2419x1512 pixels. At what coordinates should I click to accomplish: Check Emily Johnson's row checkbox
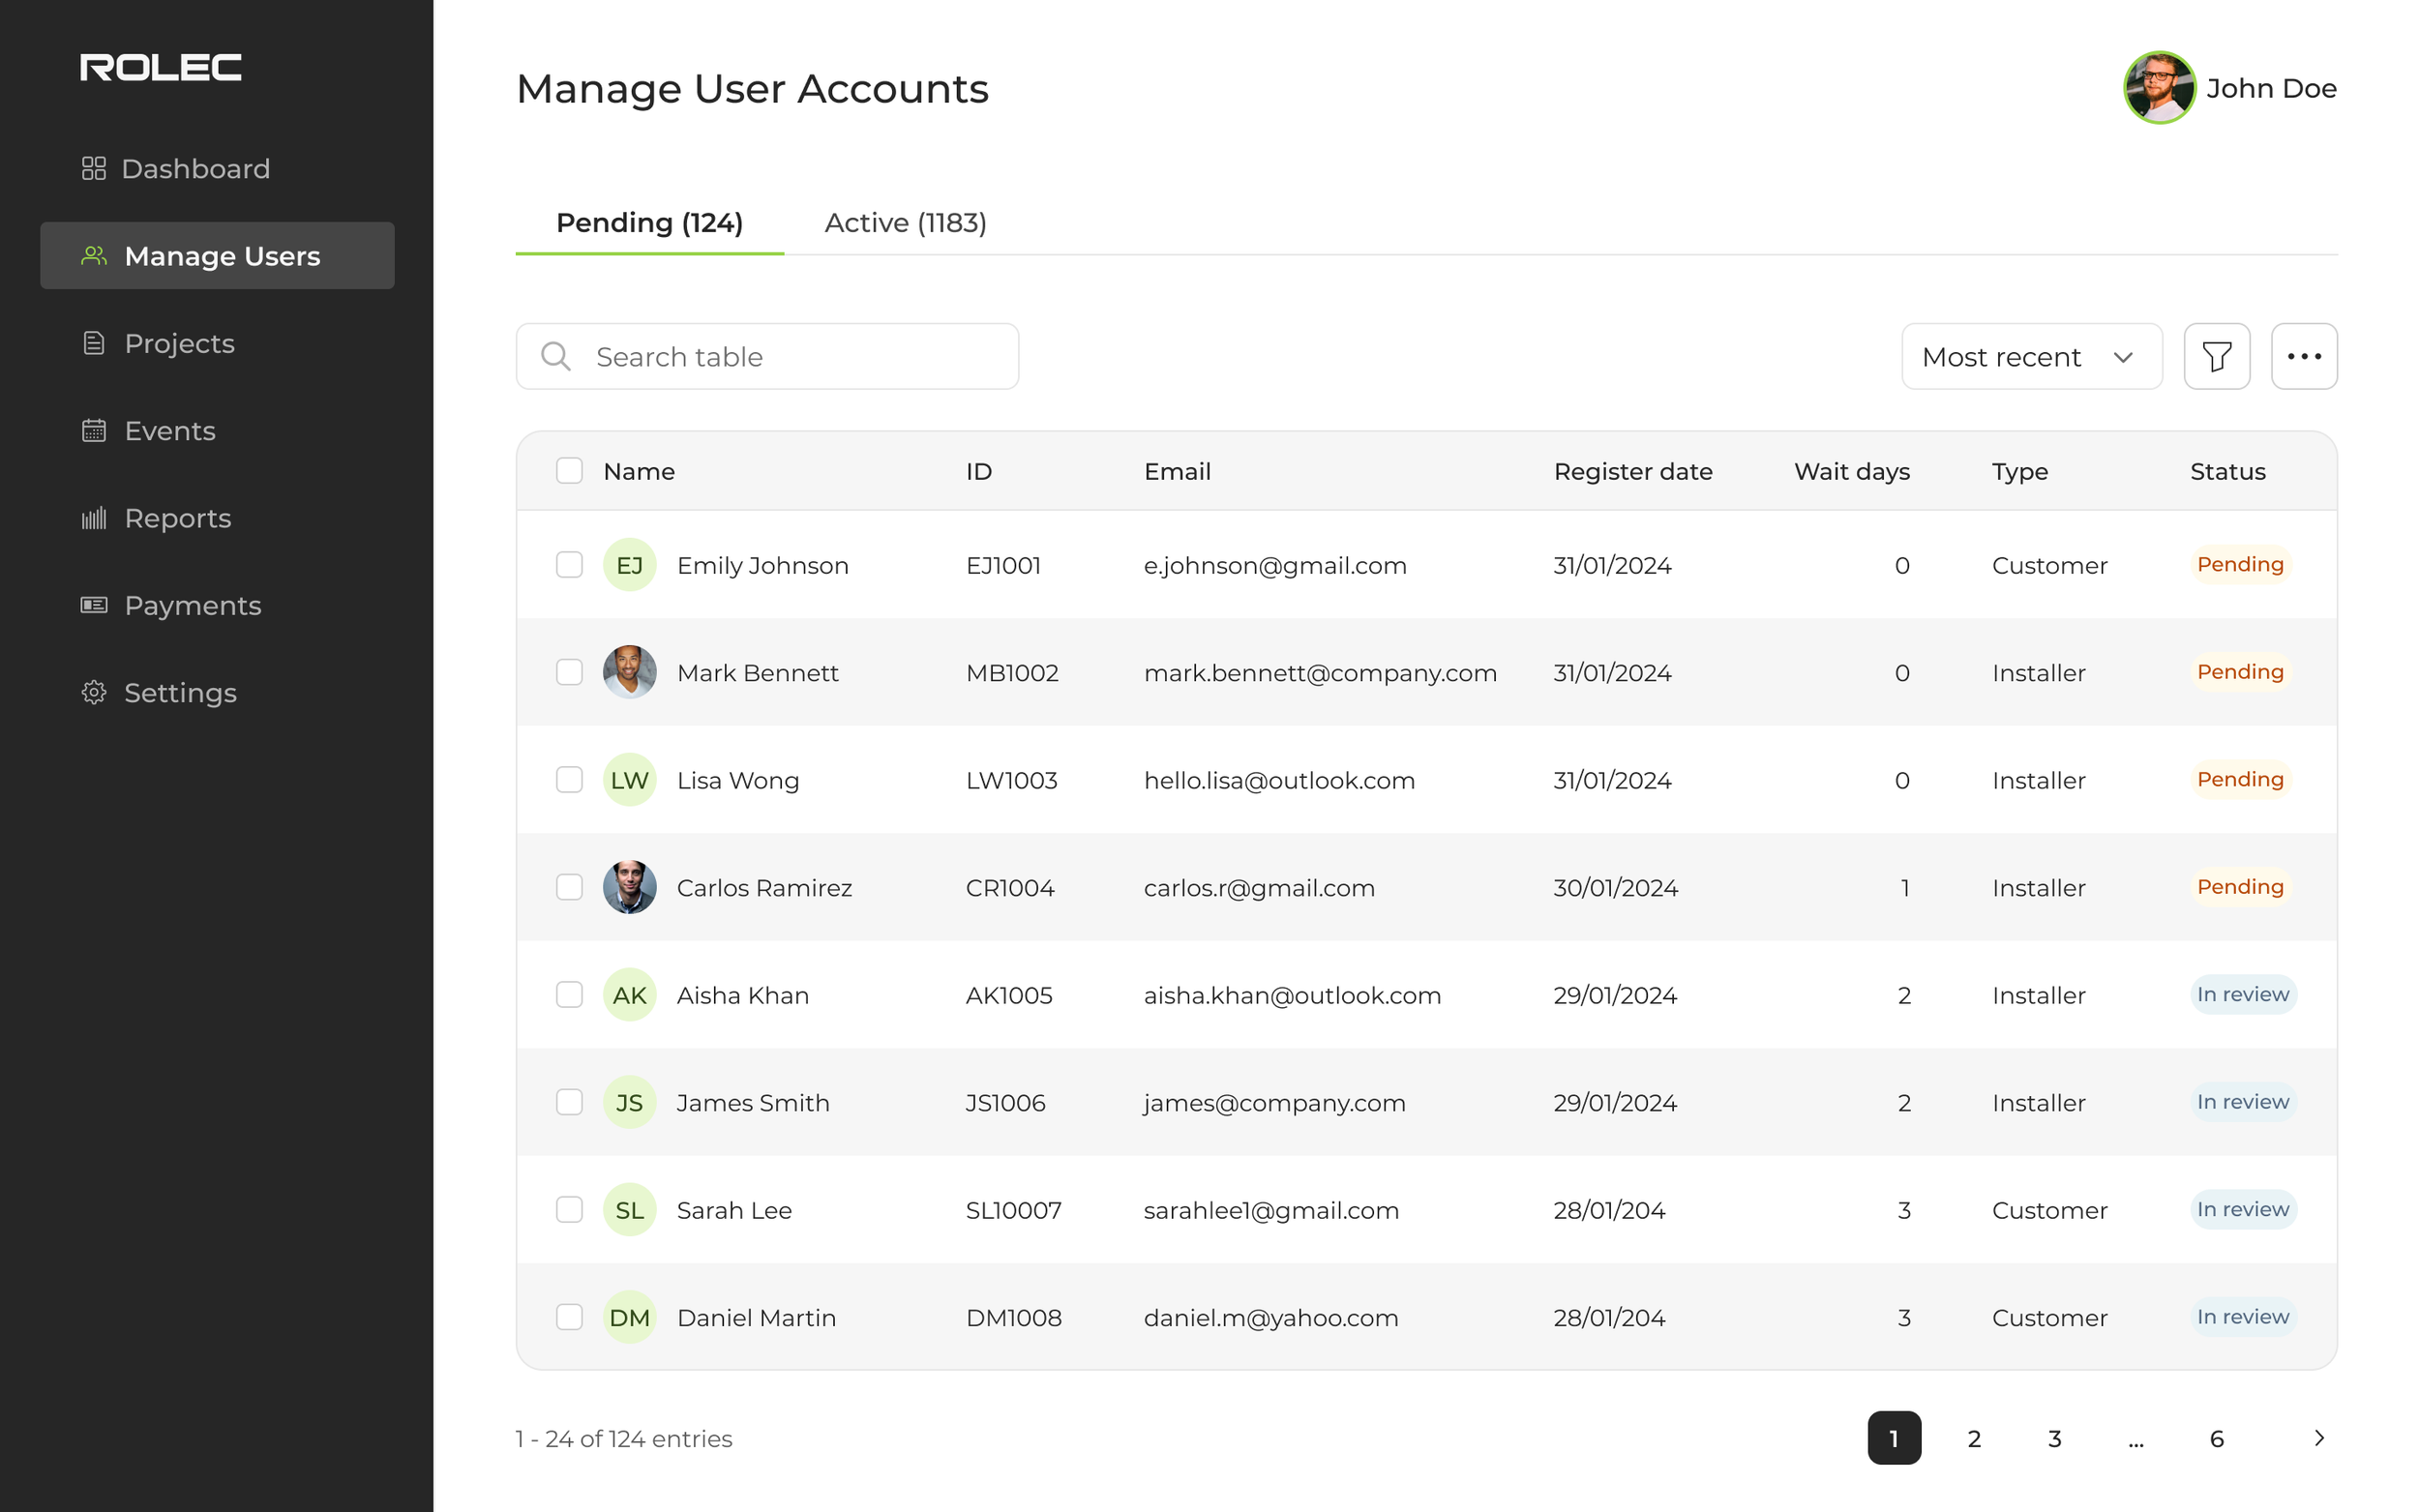(569, 564)
